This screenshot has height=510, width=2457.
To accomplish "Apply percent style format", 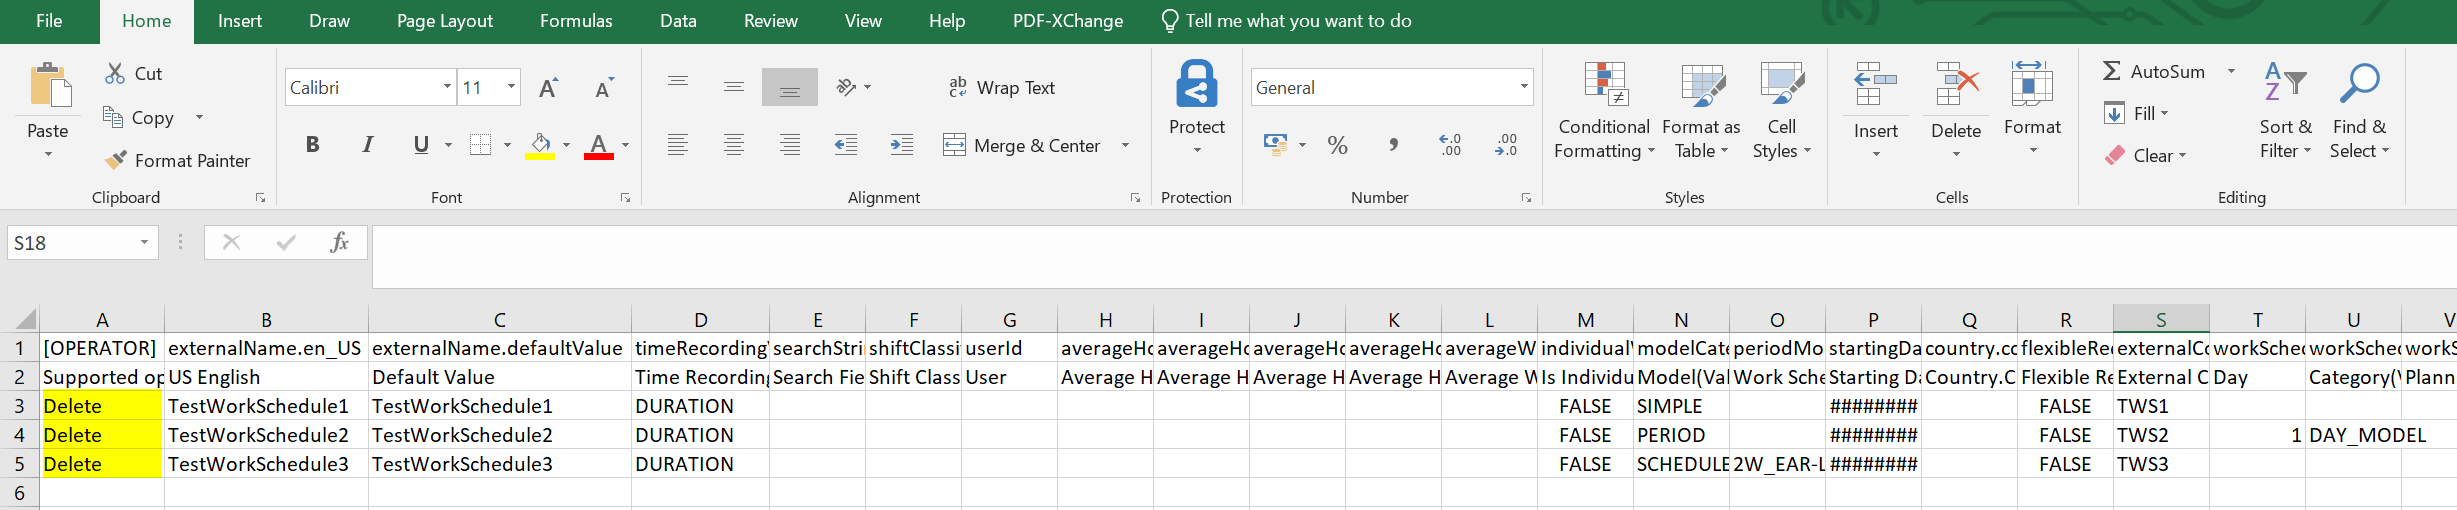I will [x=1337, y=145].
